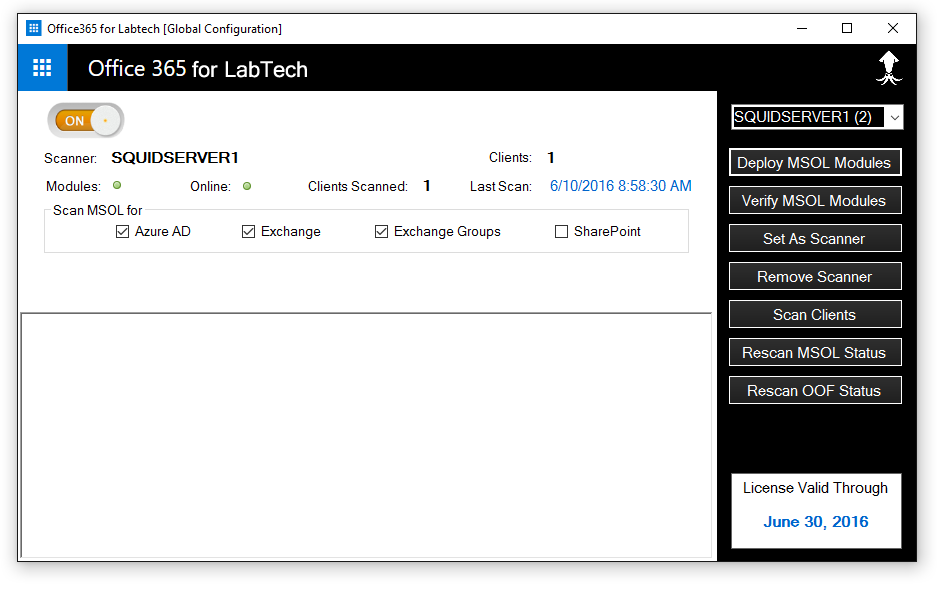
Task: Click Rescan MSOL Status
Action: coord(815,352)
